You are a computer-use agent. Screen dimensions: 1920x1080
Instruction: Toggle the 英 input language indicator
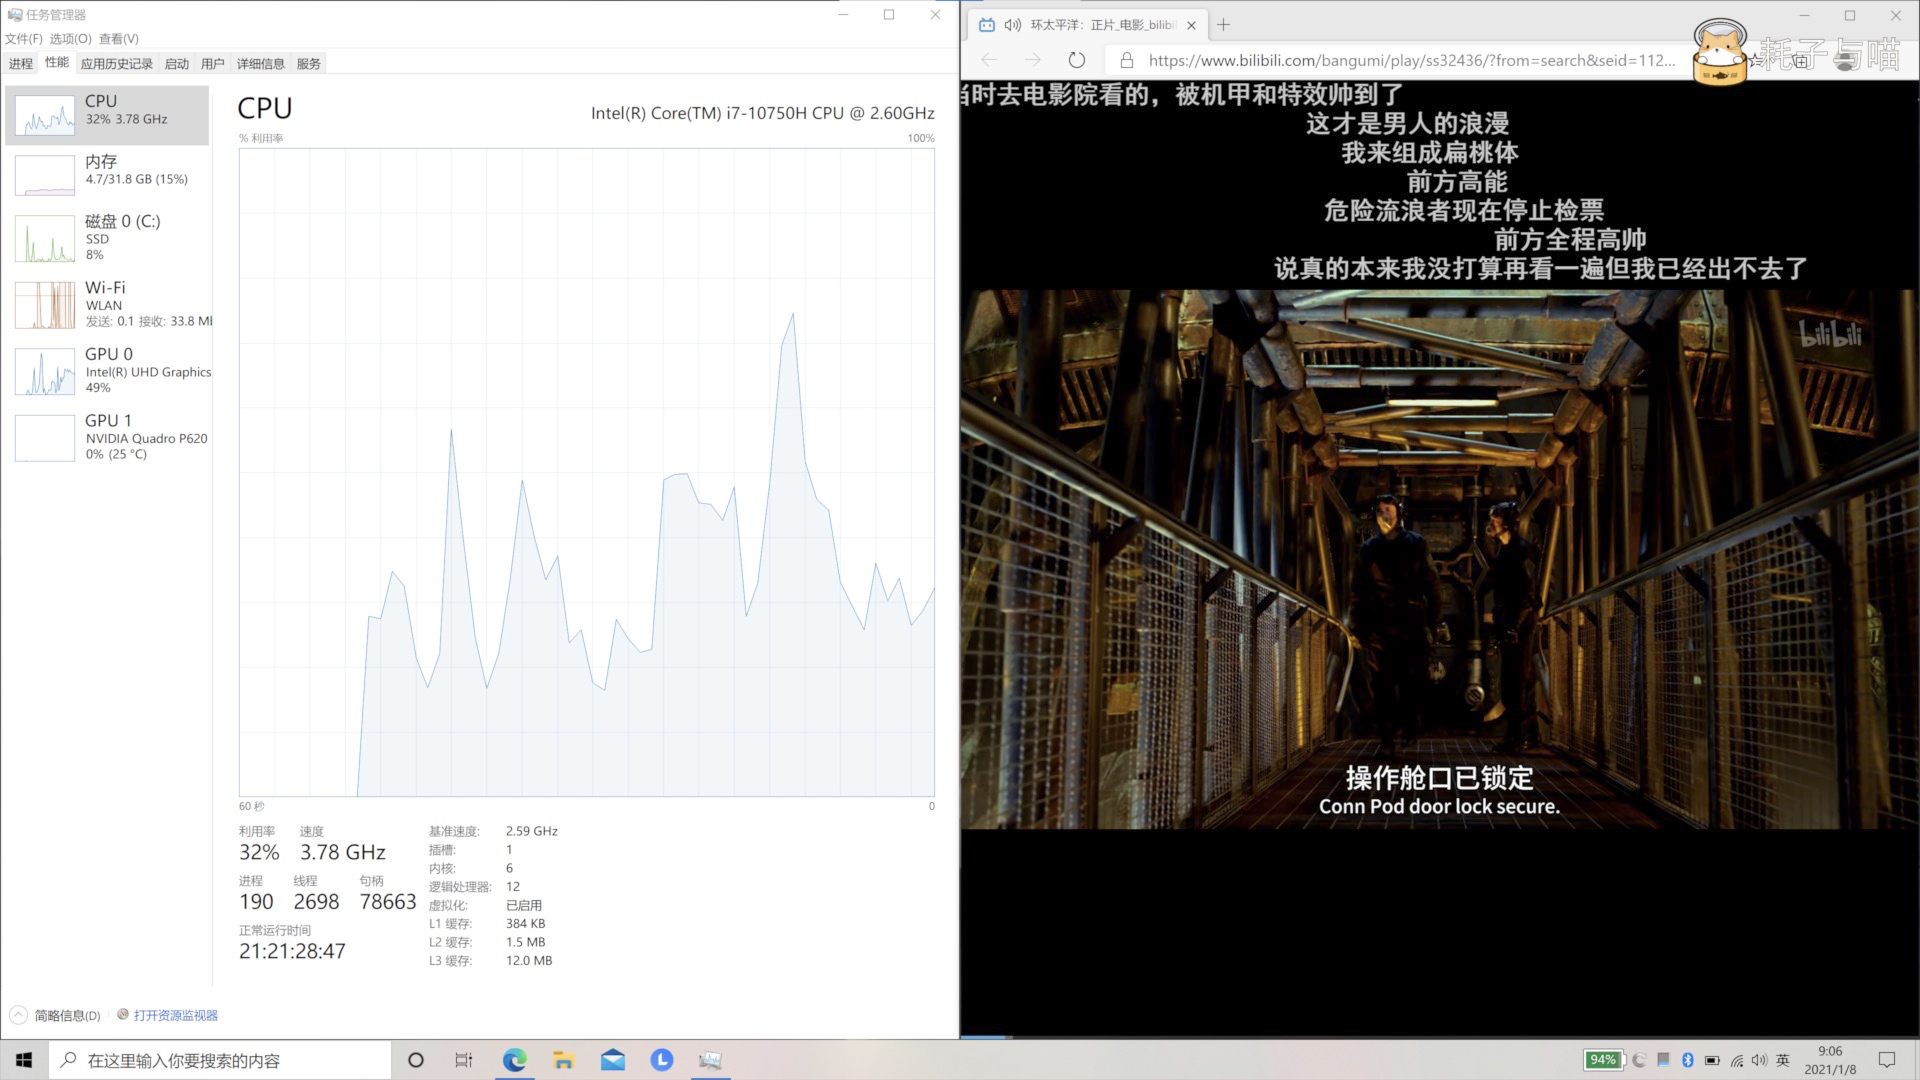click(1783, 1060)
